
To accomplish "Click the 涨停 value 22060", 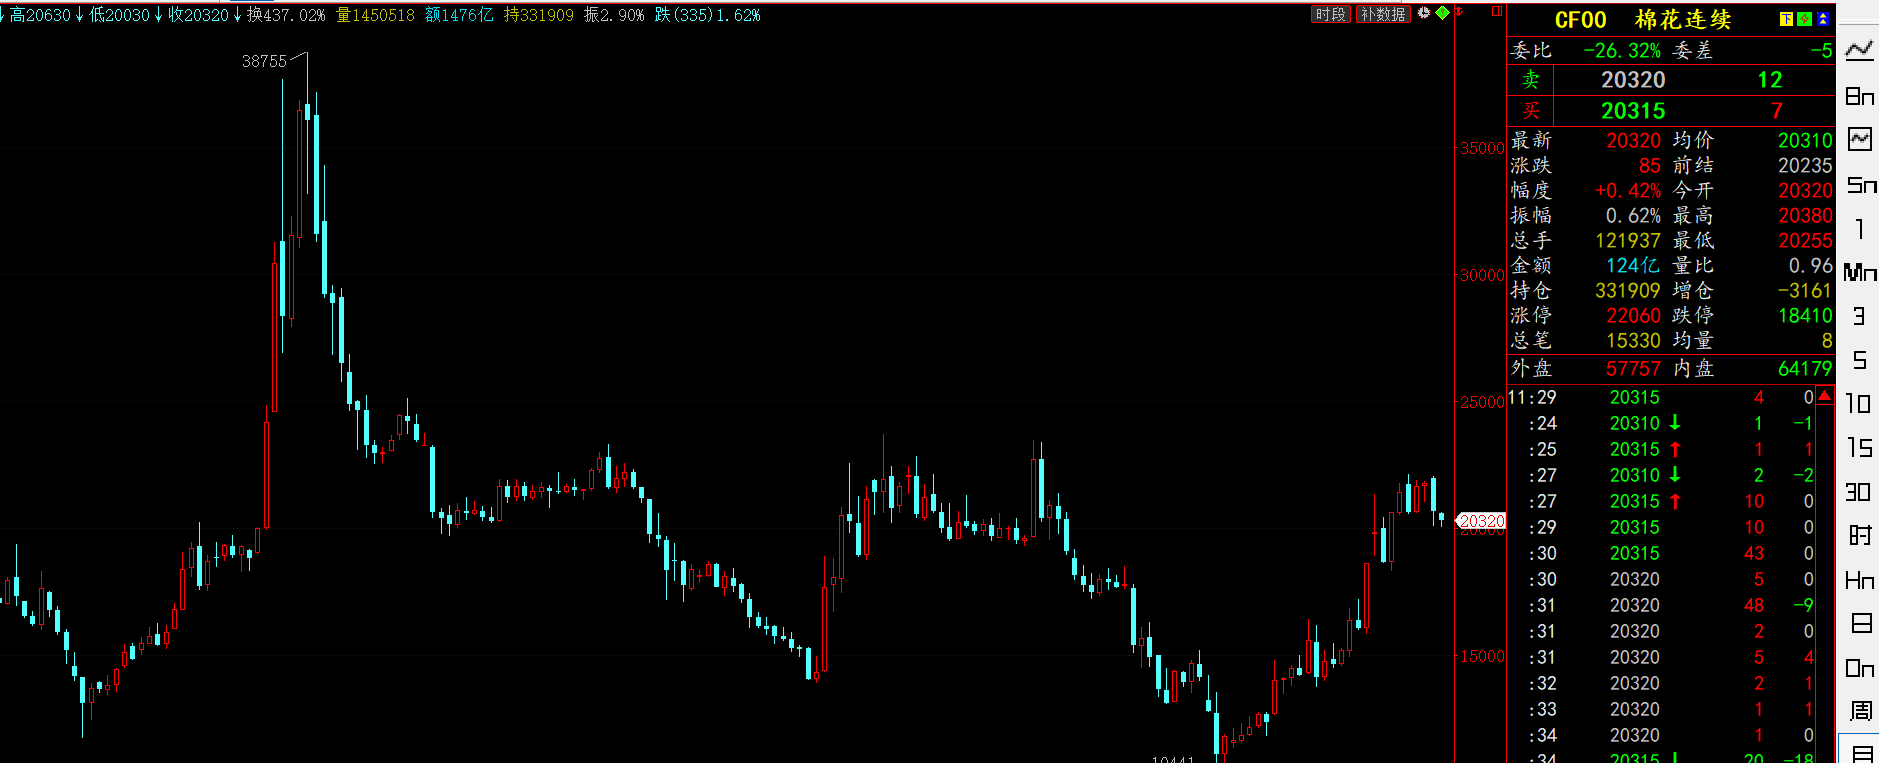I will click(1633, 316).
